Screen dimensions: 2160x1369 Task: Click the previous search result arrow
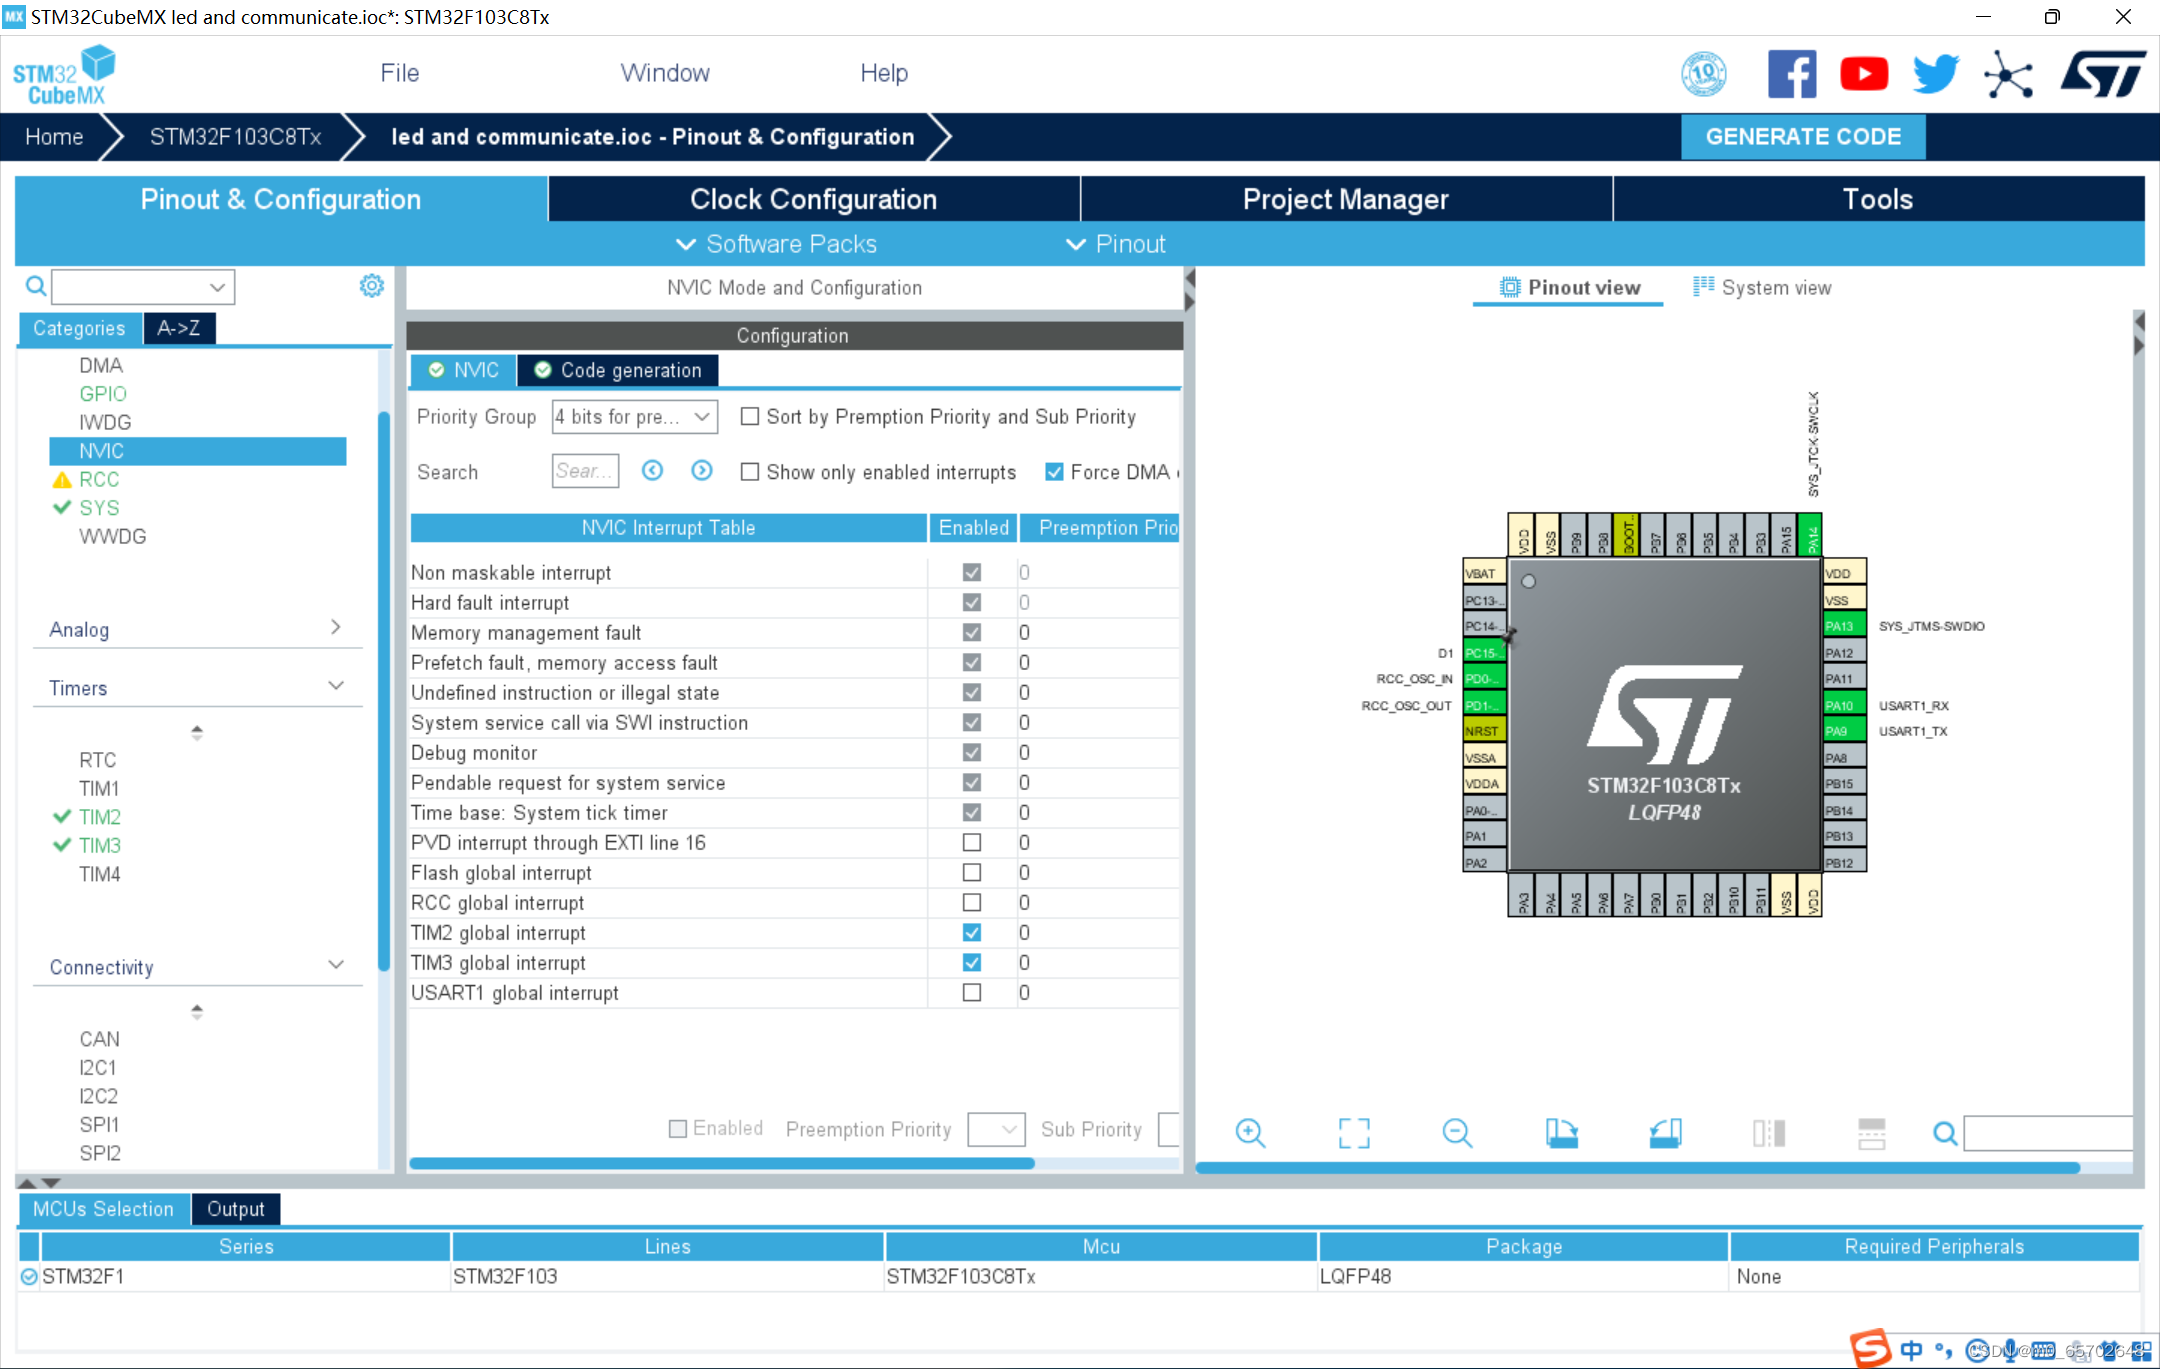652,470
